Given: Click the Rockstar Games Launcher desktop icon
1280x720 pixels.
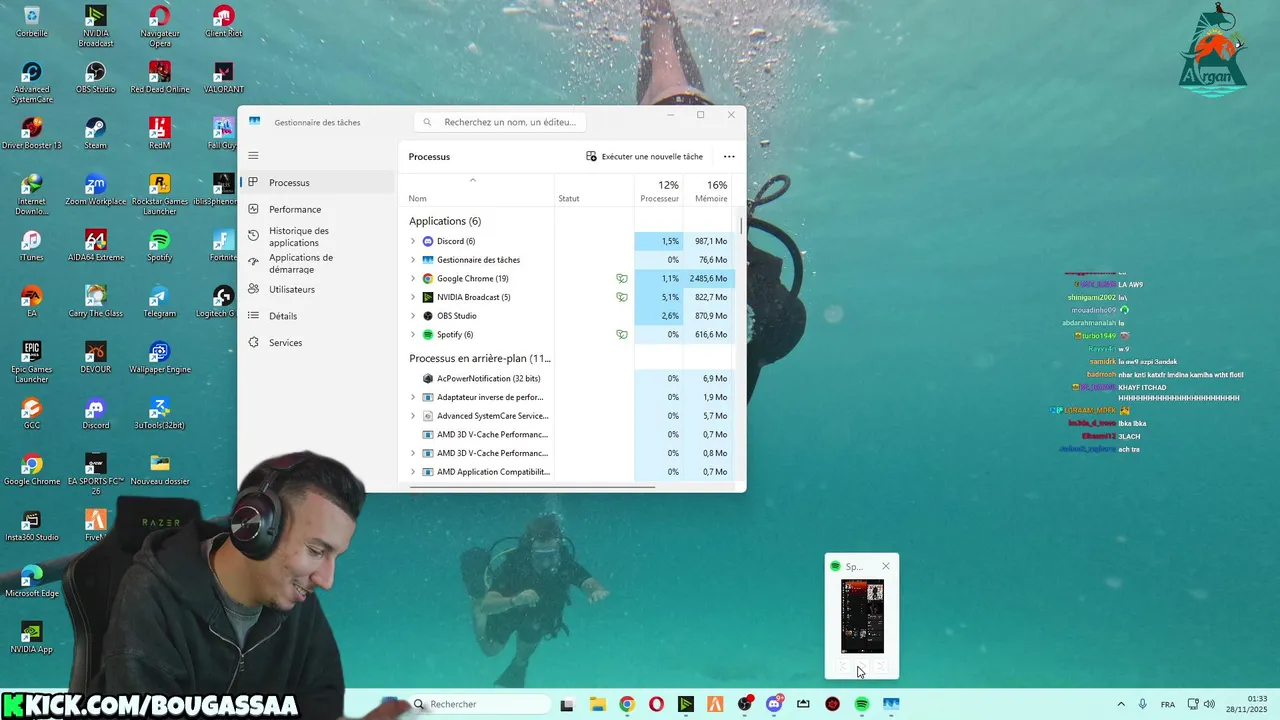Looking at the screenshot, I should point(159,194).
